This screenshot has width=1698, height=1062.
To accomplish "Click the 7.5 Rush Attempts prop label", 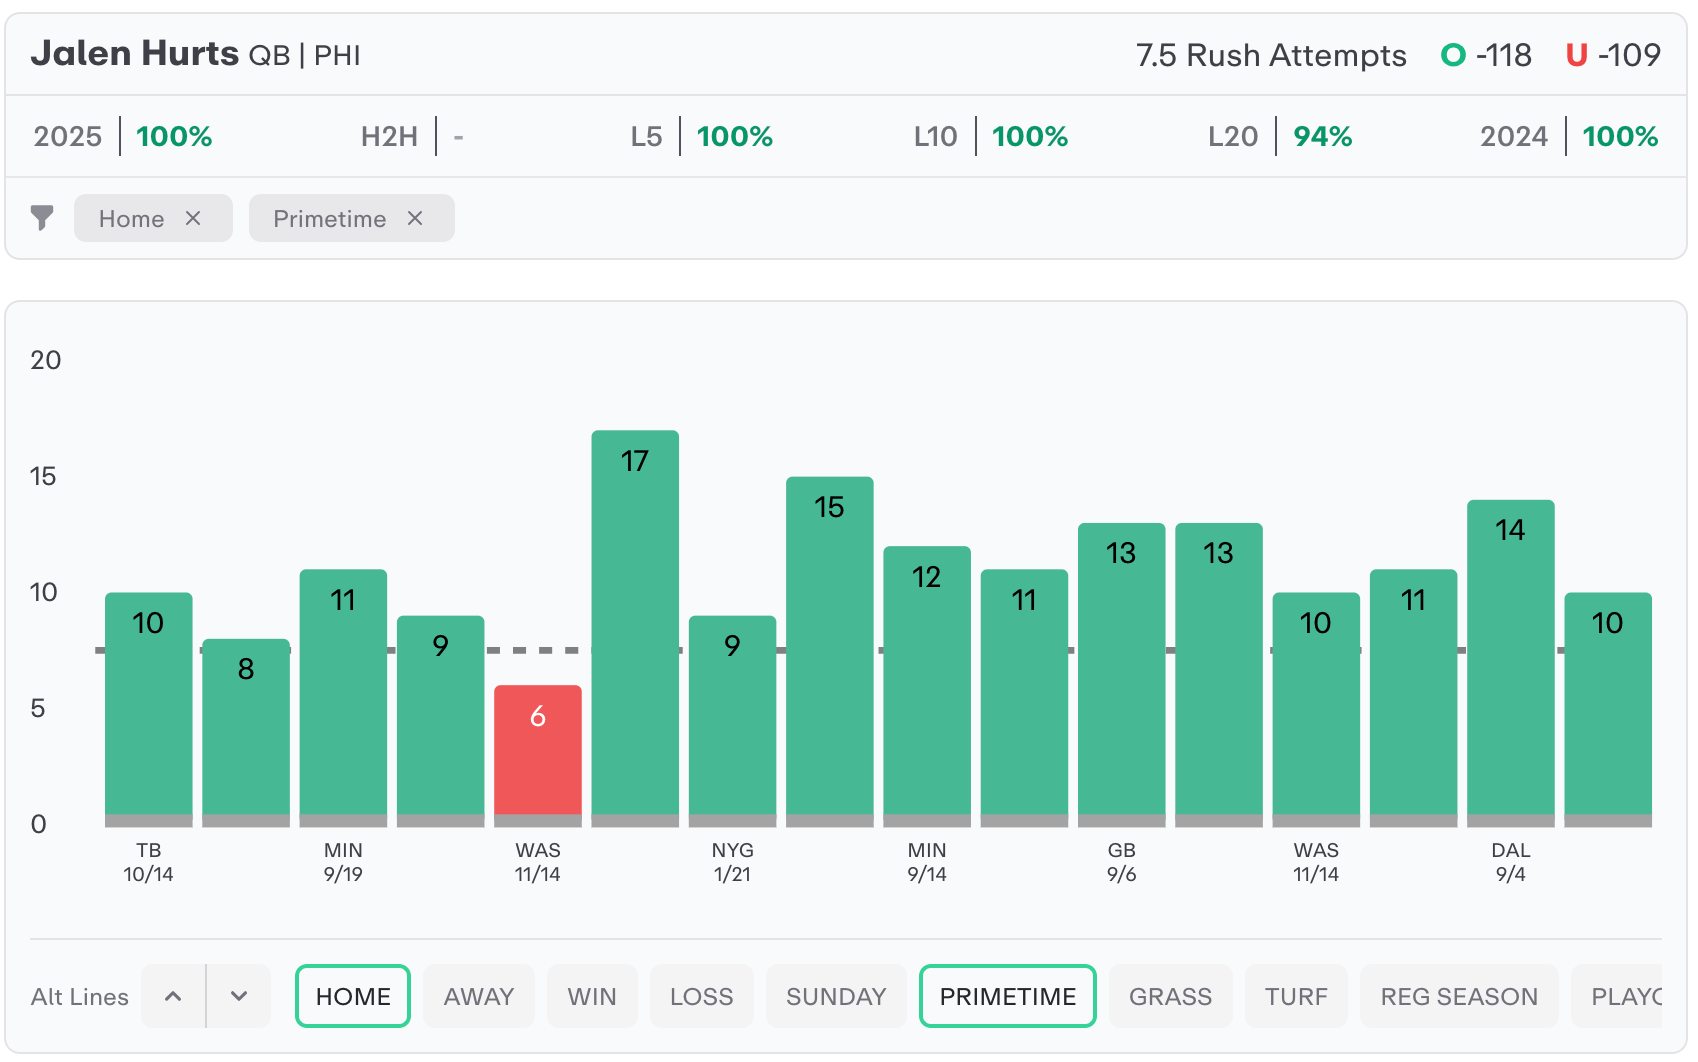I will click(x=1271, y=55).
